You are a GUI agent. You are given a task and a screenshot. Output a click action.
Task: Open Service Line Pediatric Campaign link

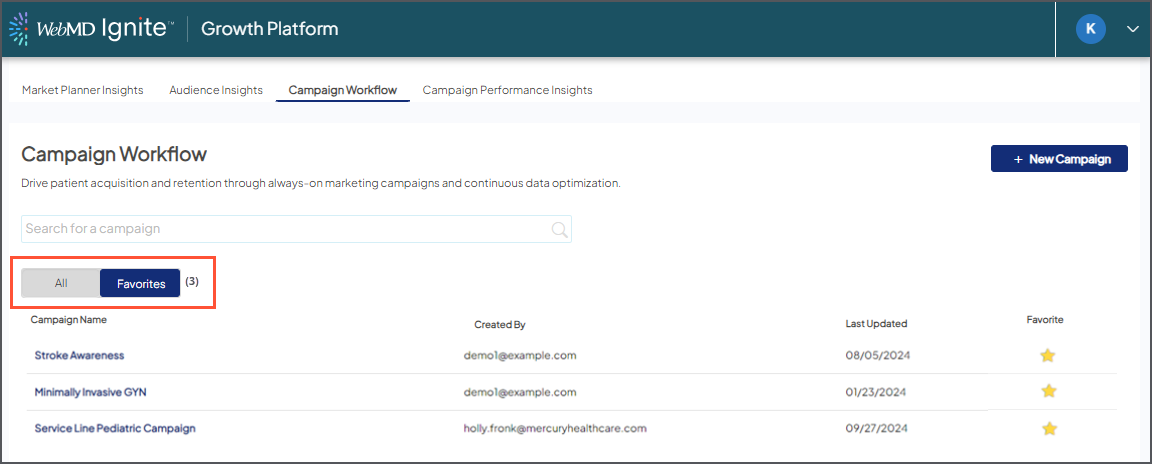[115, 428]
